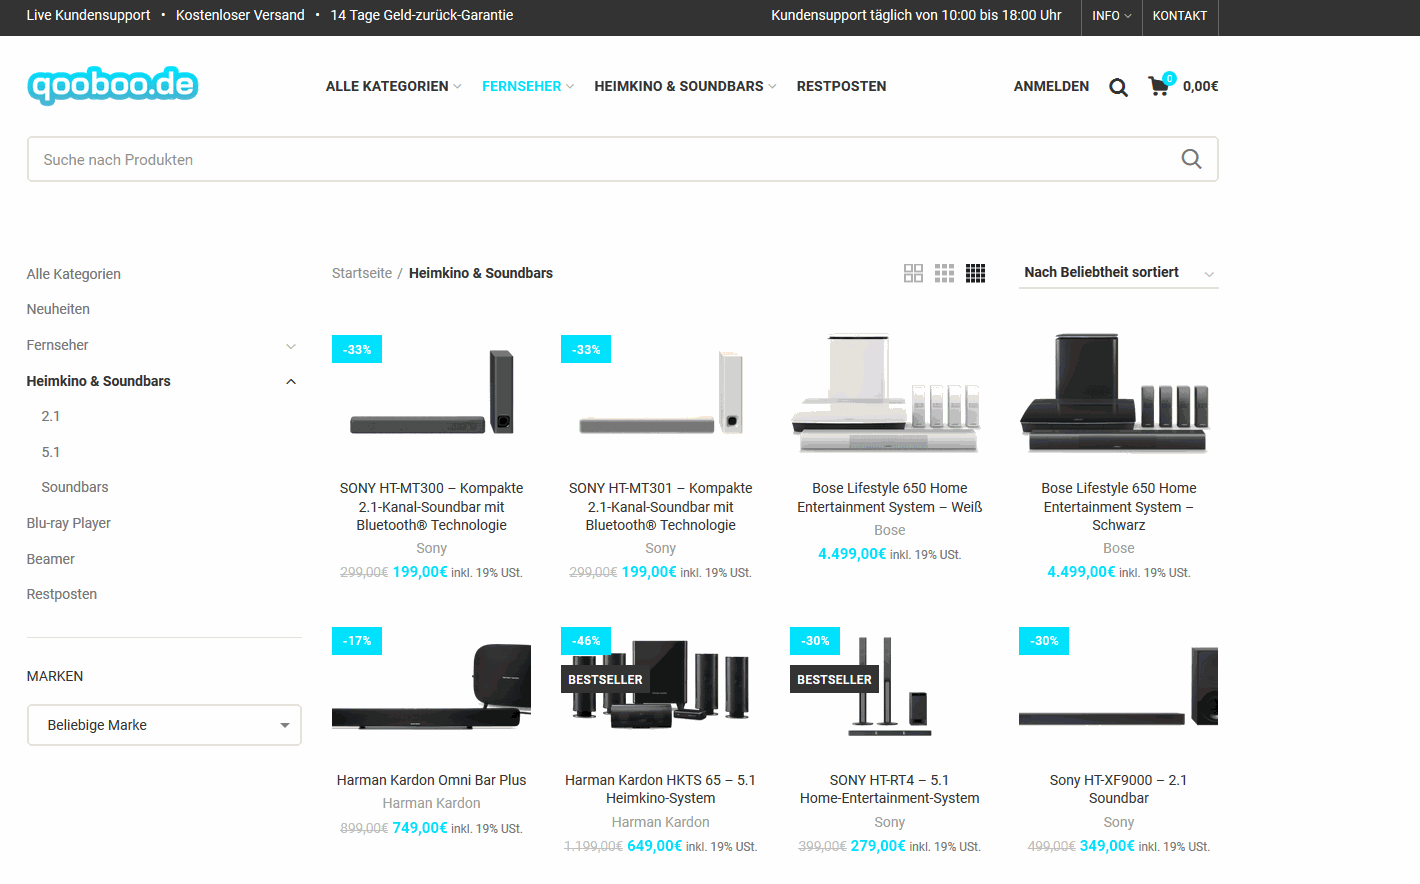Open SONY HT-RT4 product image
1420x884 pixels.
[889, 686]
